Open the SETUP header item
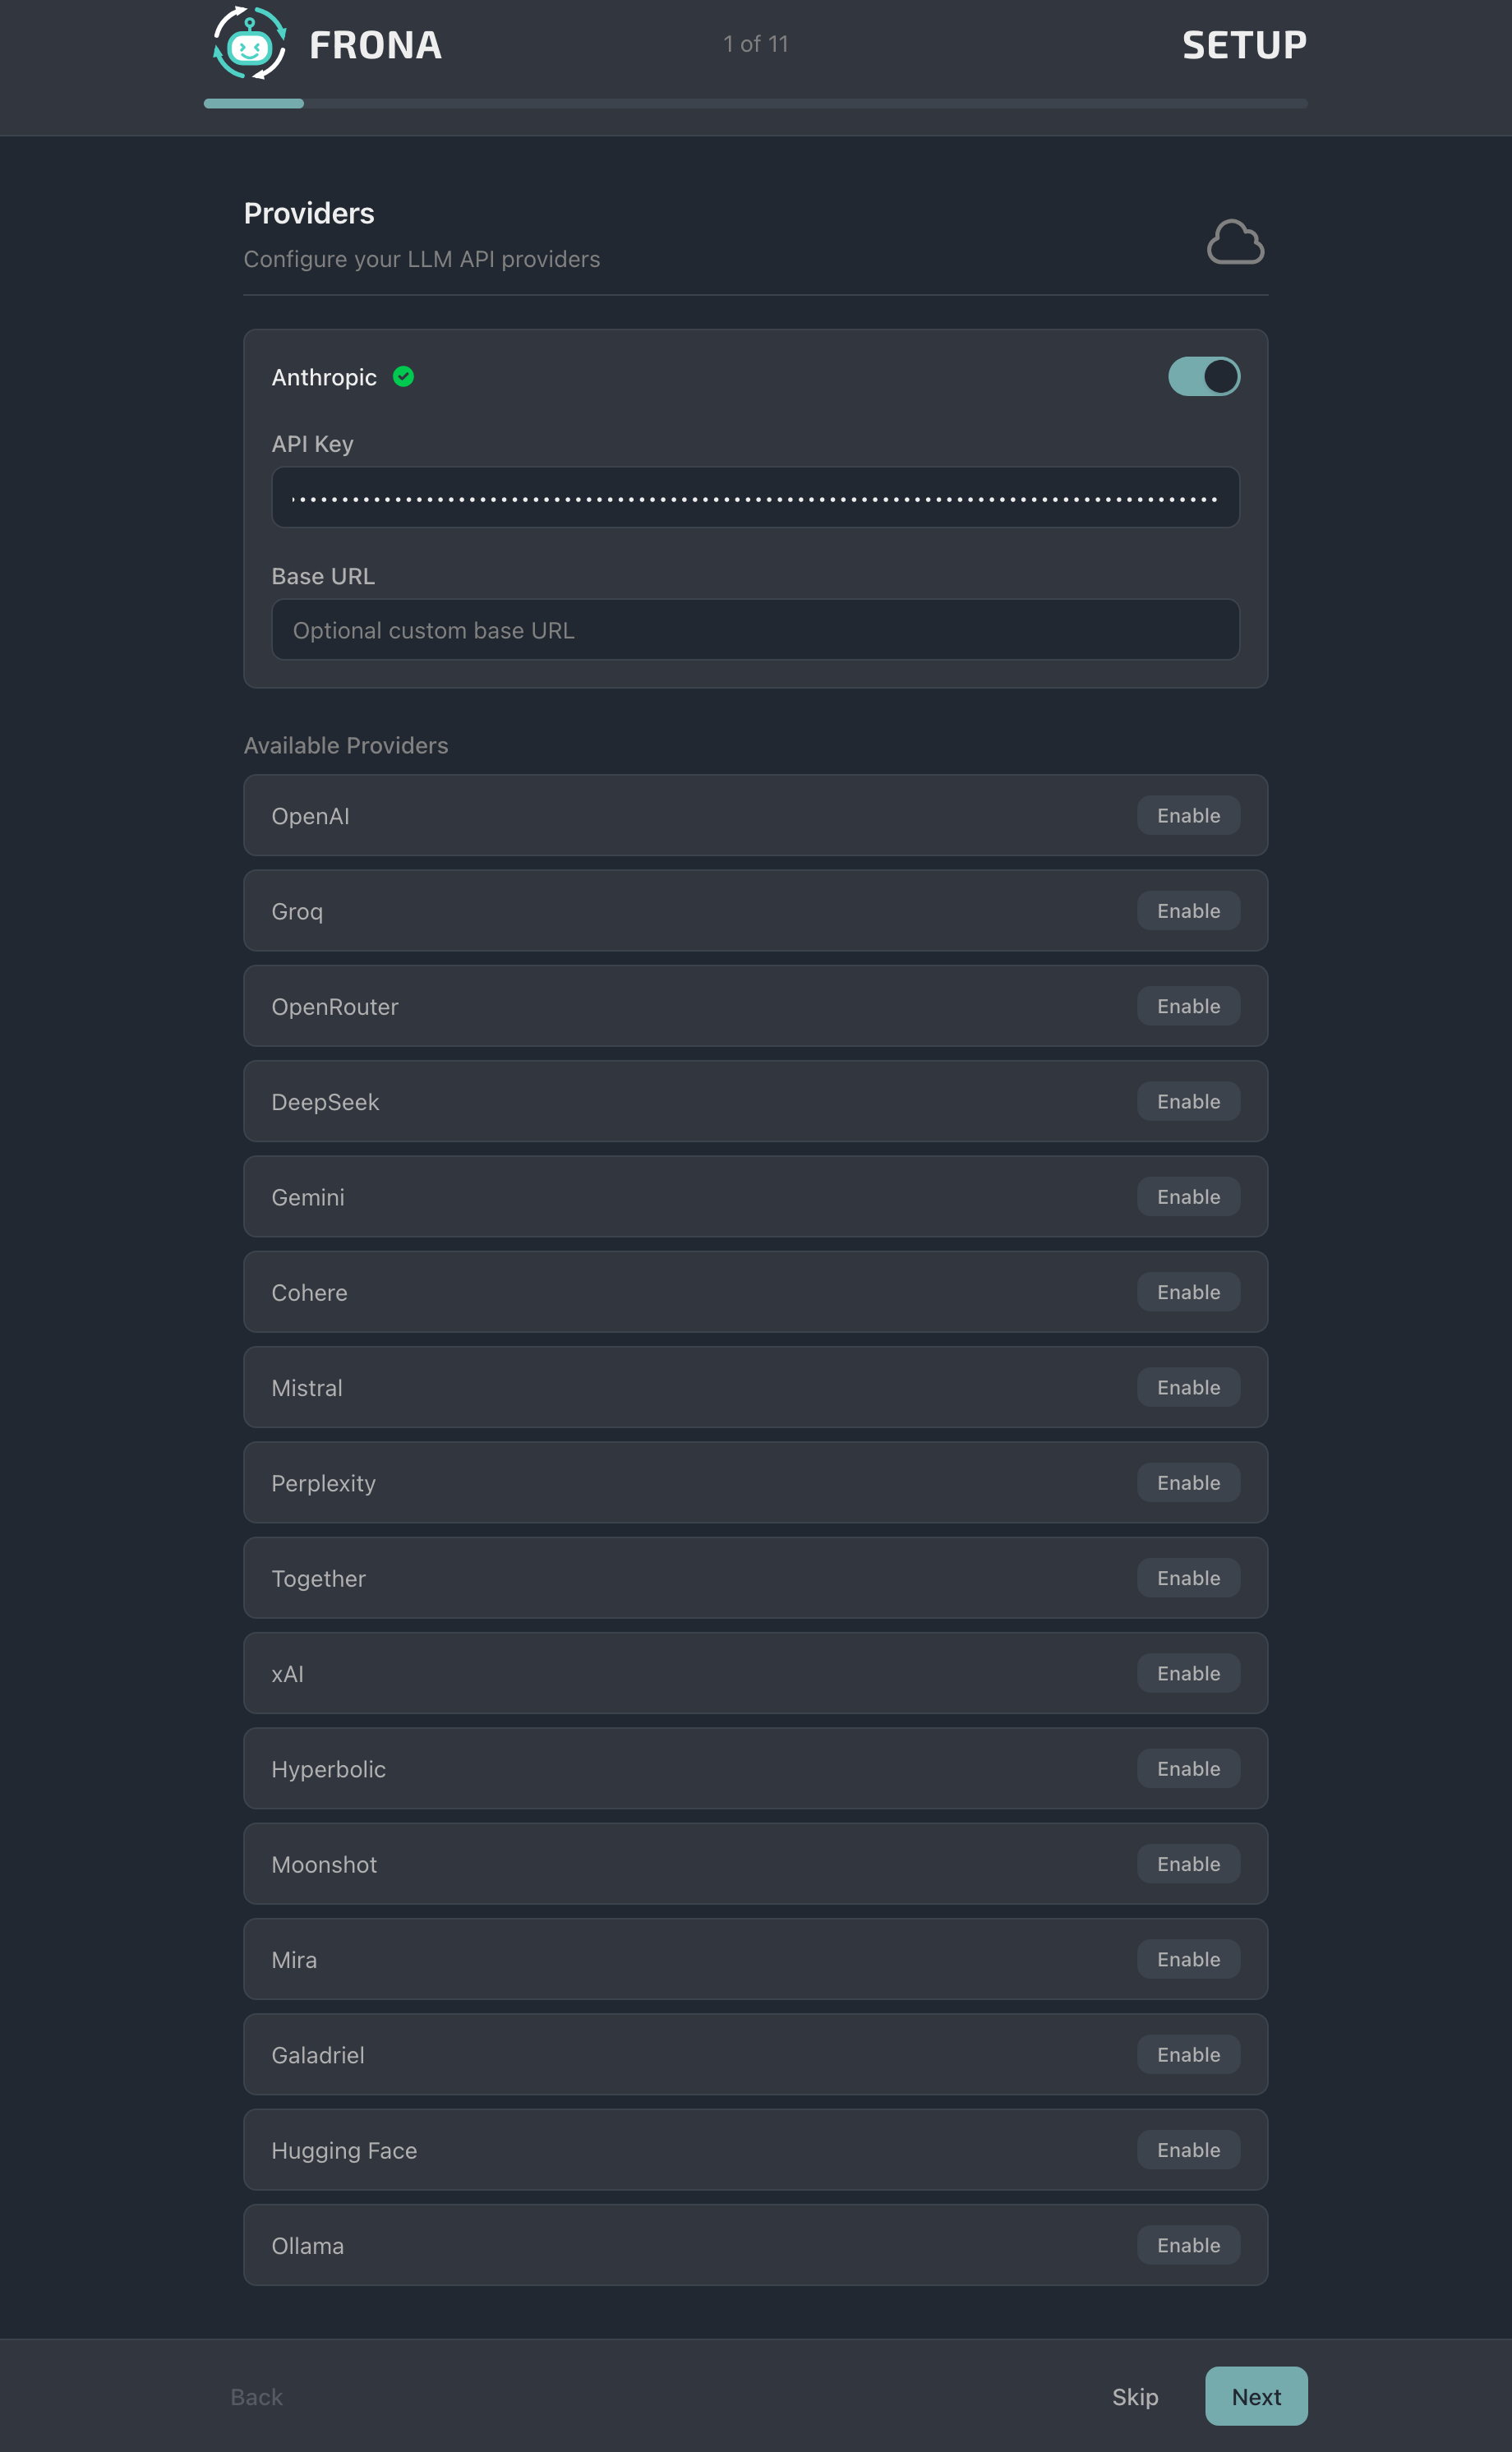This screenshot has height=2452, width=1512. [x=1244, y=44]
